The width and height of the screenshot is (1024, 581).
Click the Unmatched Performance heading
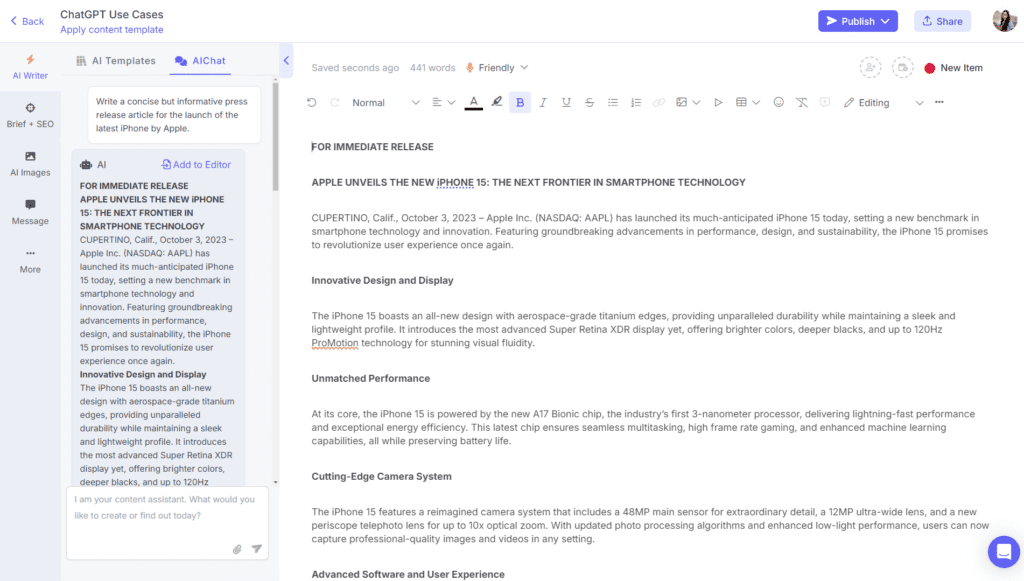point(370,378)
